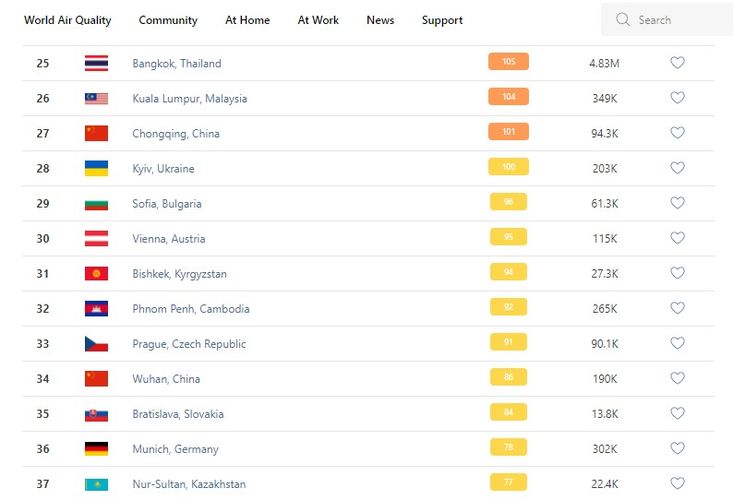Go to the News section
This screenshot has width=733, height=500.
pyautogui.click(x=380, y=20)
